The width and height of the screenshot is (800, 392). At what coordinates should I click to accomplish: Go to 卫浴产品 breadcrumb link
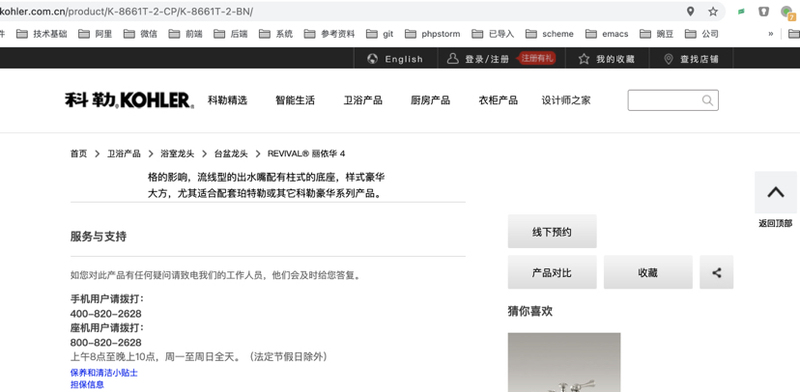click(123, 154)
